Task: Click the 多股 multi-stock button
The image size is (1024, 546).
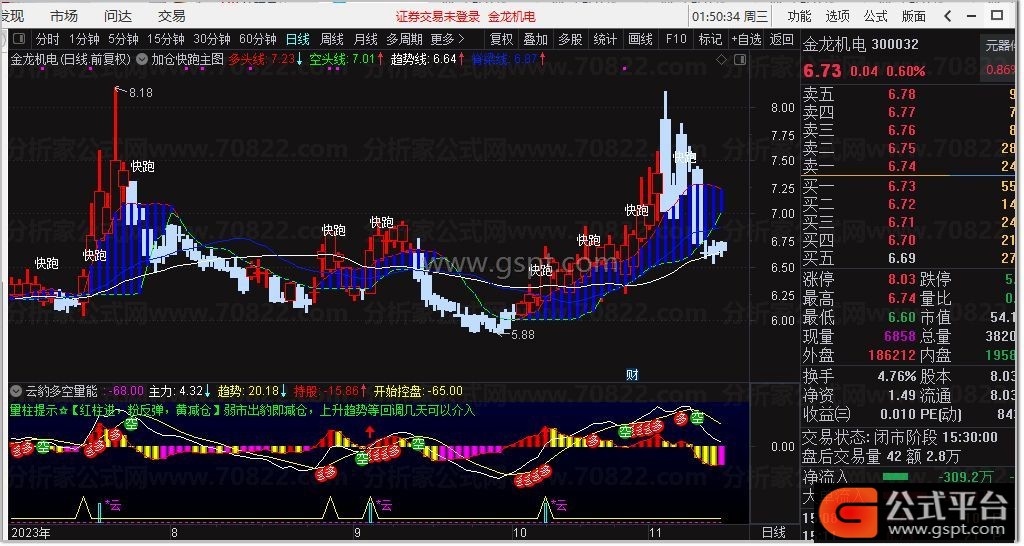Action: tap(570, 39)
